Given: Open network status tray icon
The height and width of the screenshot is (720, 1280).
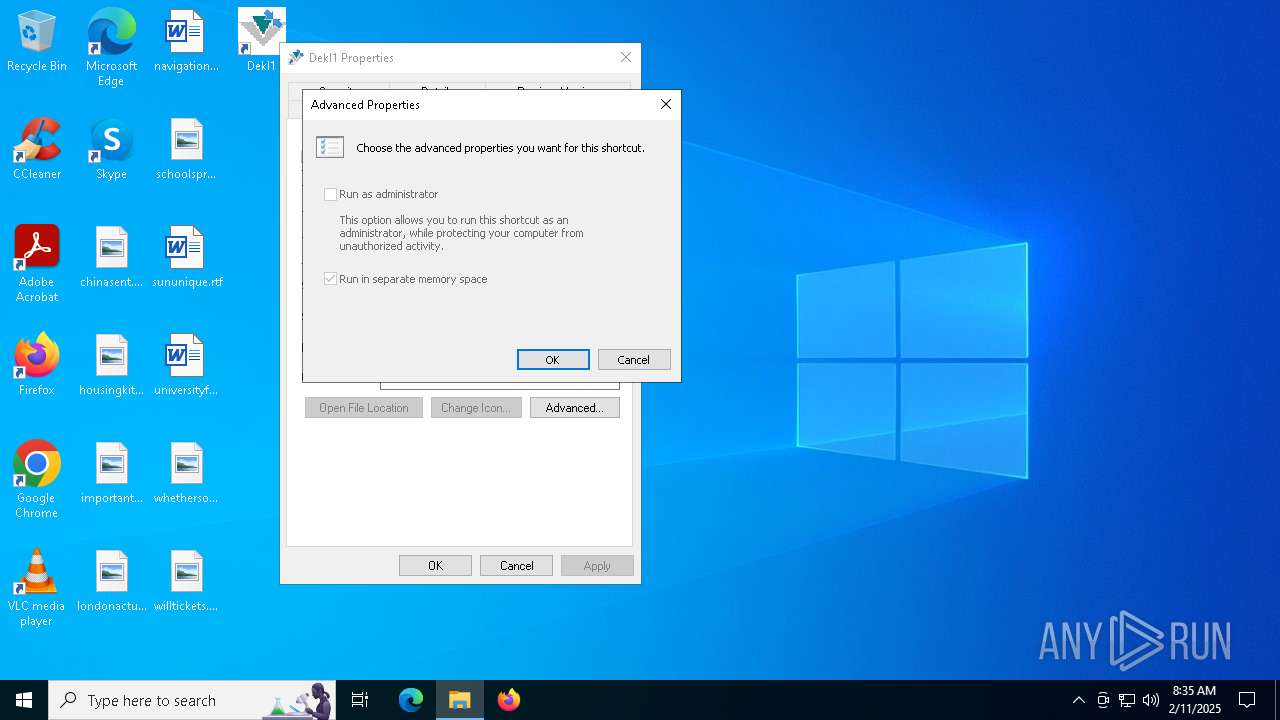Looking at the screenshot, I should pos(1127,700).
